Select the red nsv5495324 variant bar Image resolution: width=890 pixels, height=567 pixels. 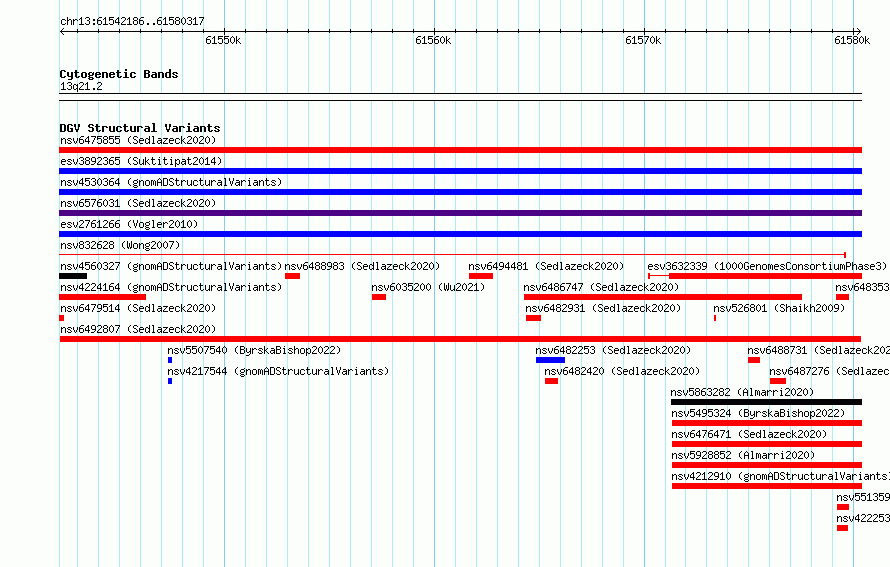tap(767, 423)
